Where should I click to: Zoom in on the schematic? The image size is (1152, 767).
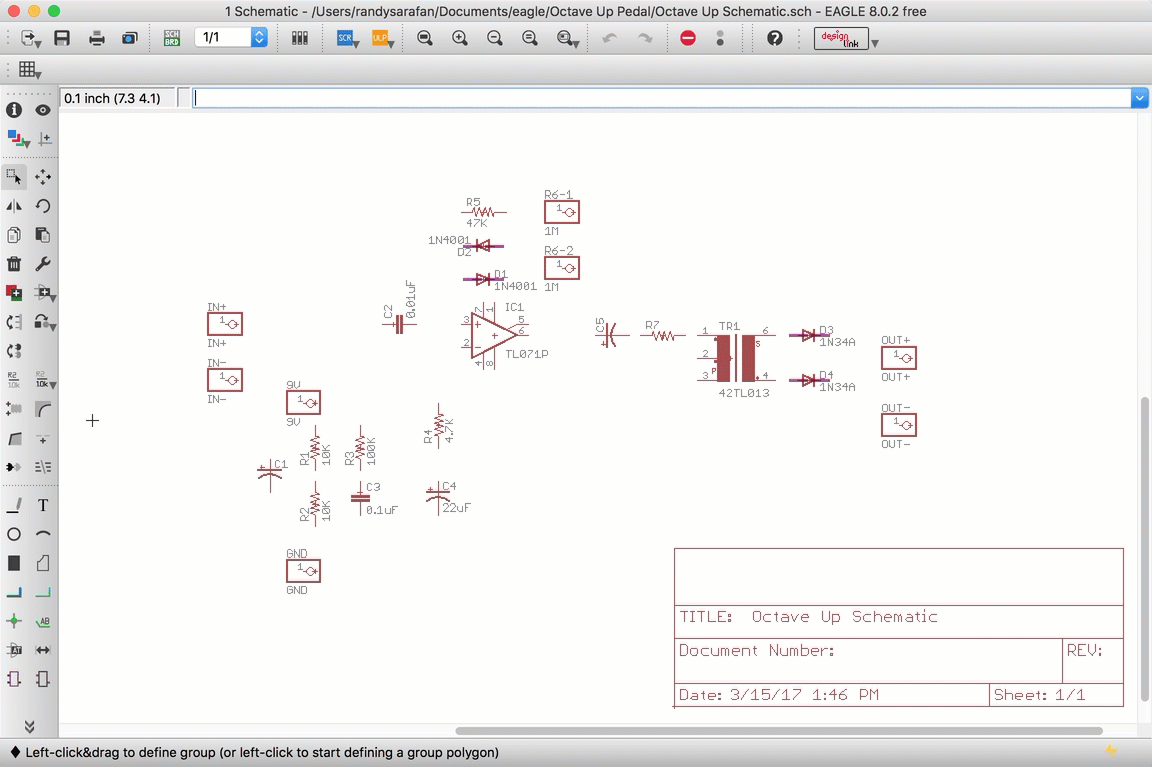(459, 38)
